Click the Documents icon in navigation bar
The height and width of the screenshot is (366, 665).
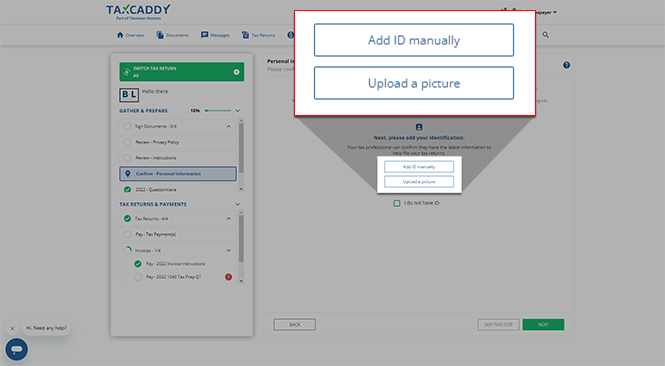pos(160,35)
